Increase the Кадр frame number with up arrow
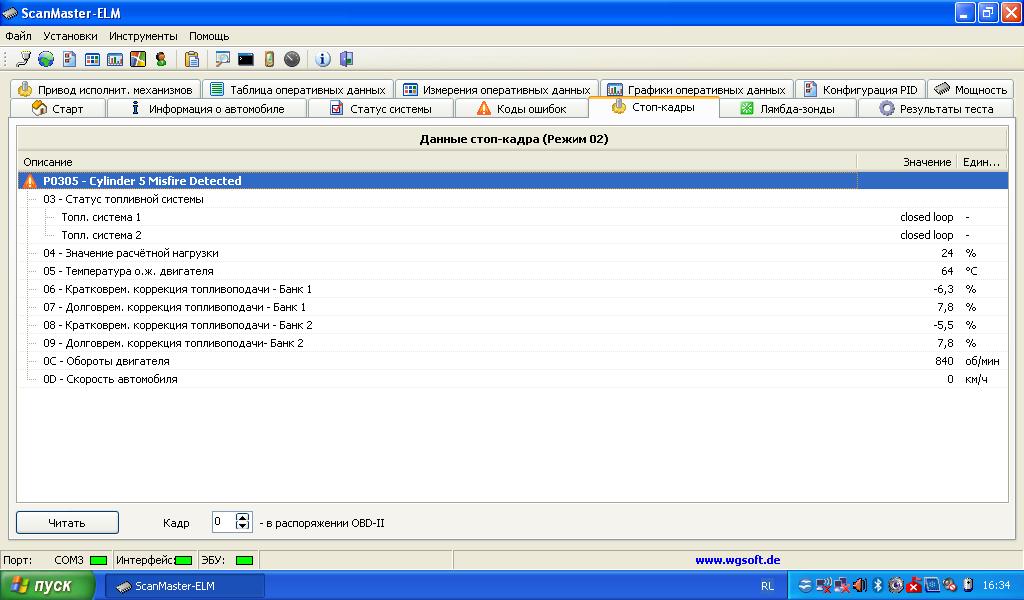1024x600 pixels. [x=242, y=517]
